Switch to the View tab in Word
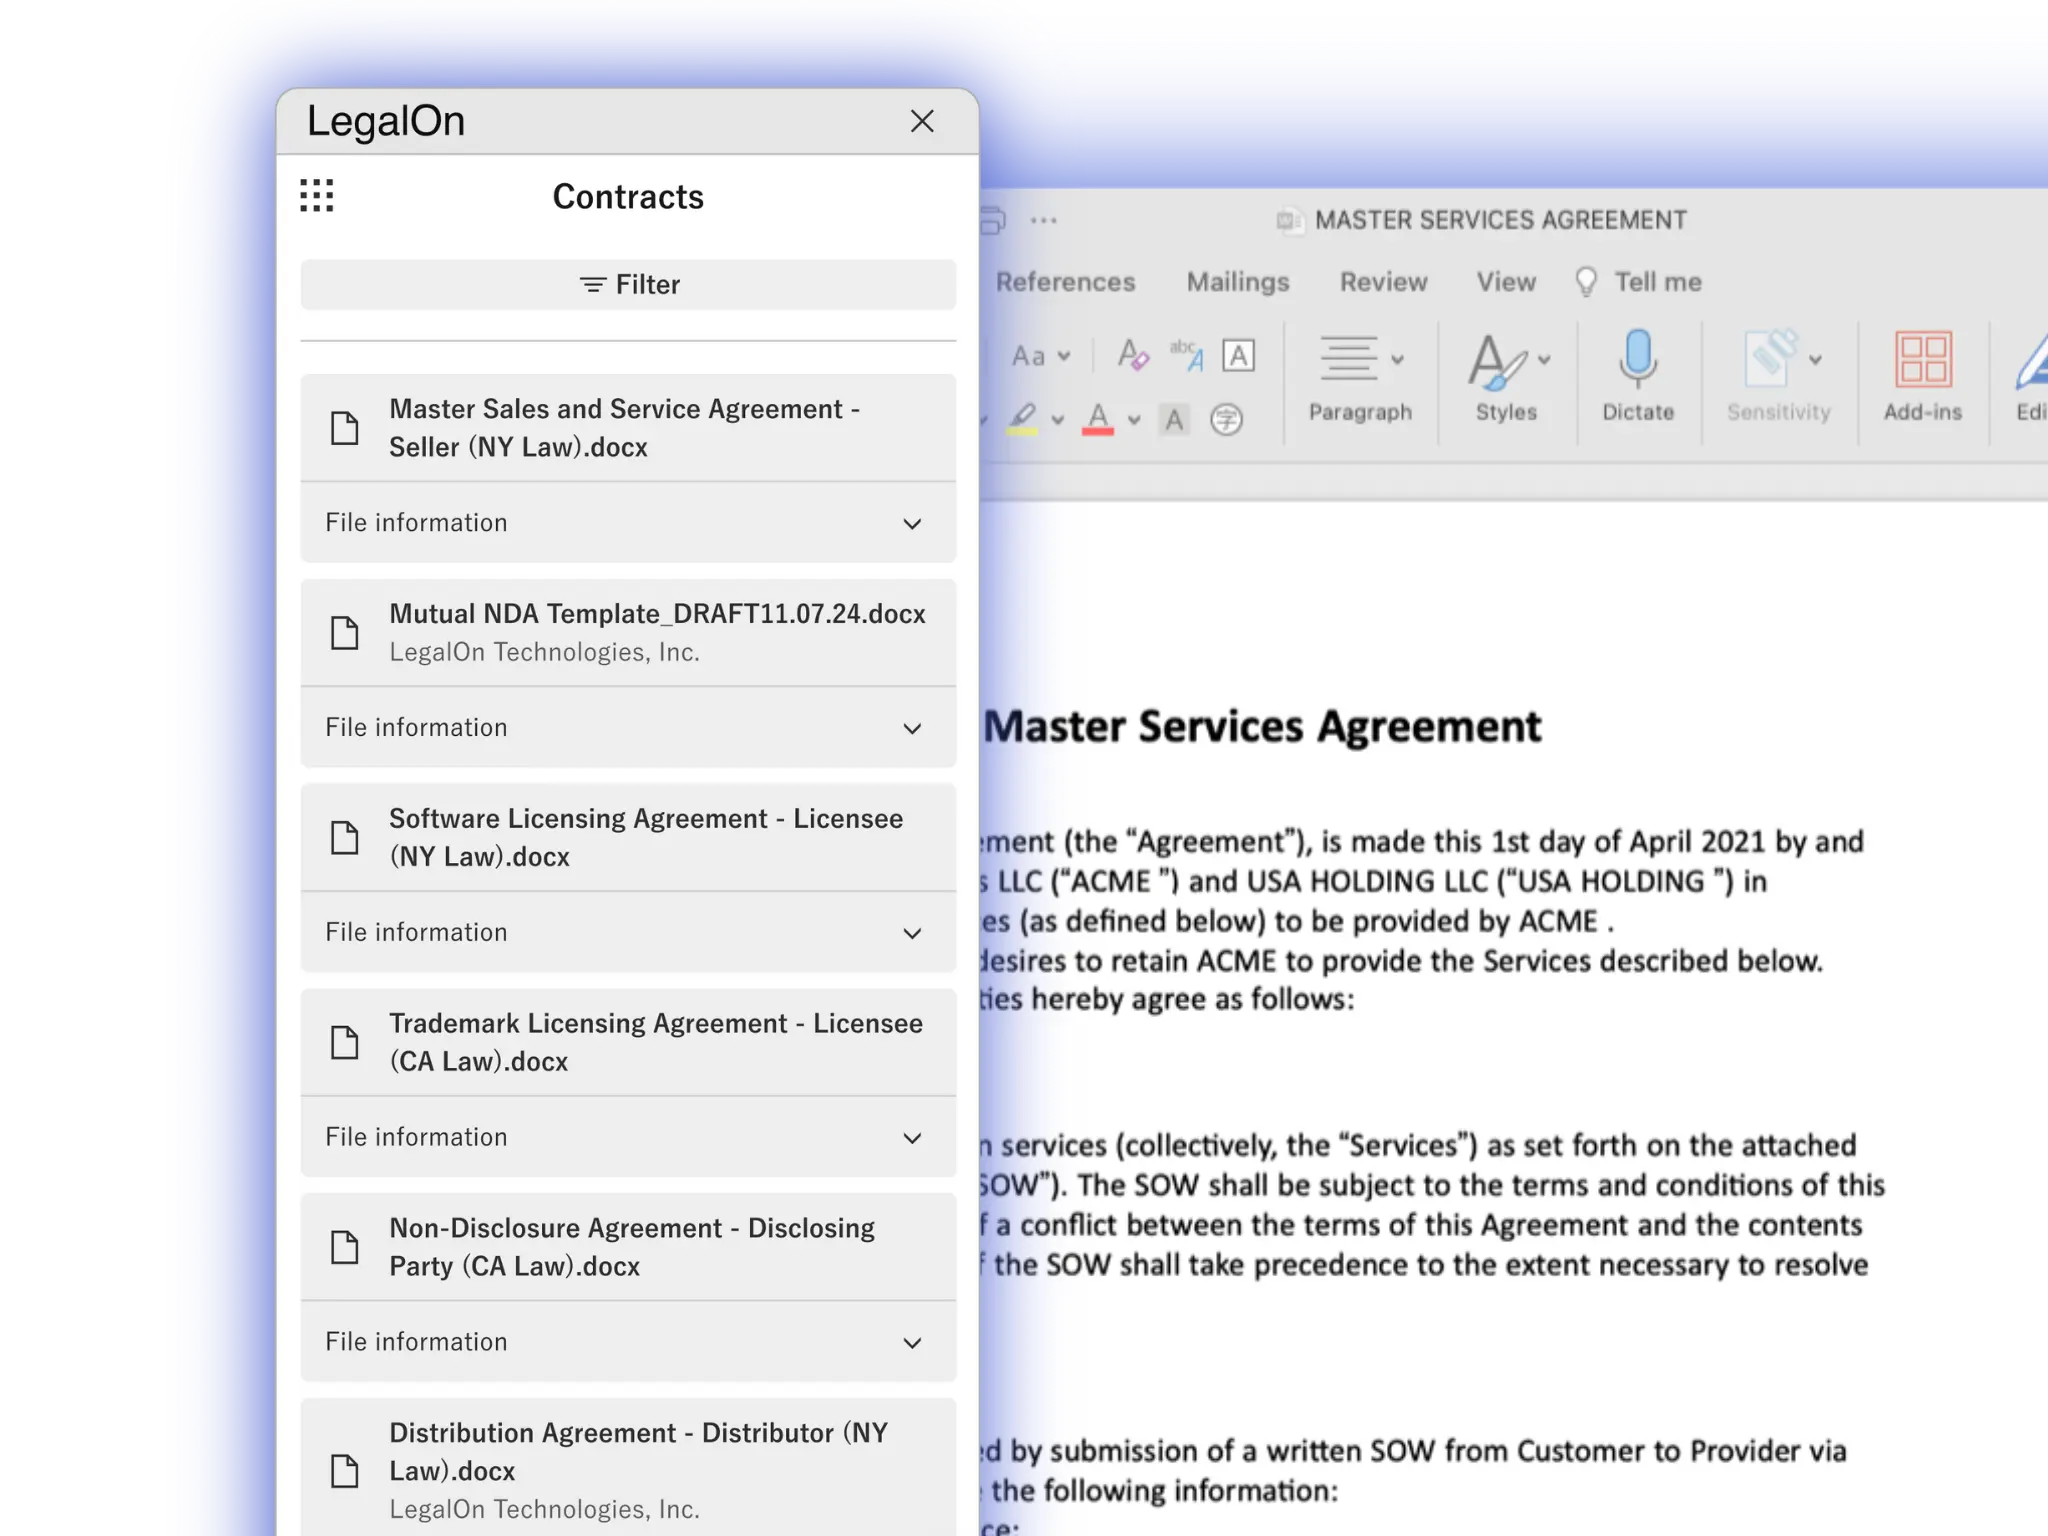This screenshot has height=1536, width=2048. click(1506, 282)
